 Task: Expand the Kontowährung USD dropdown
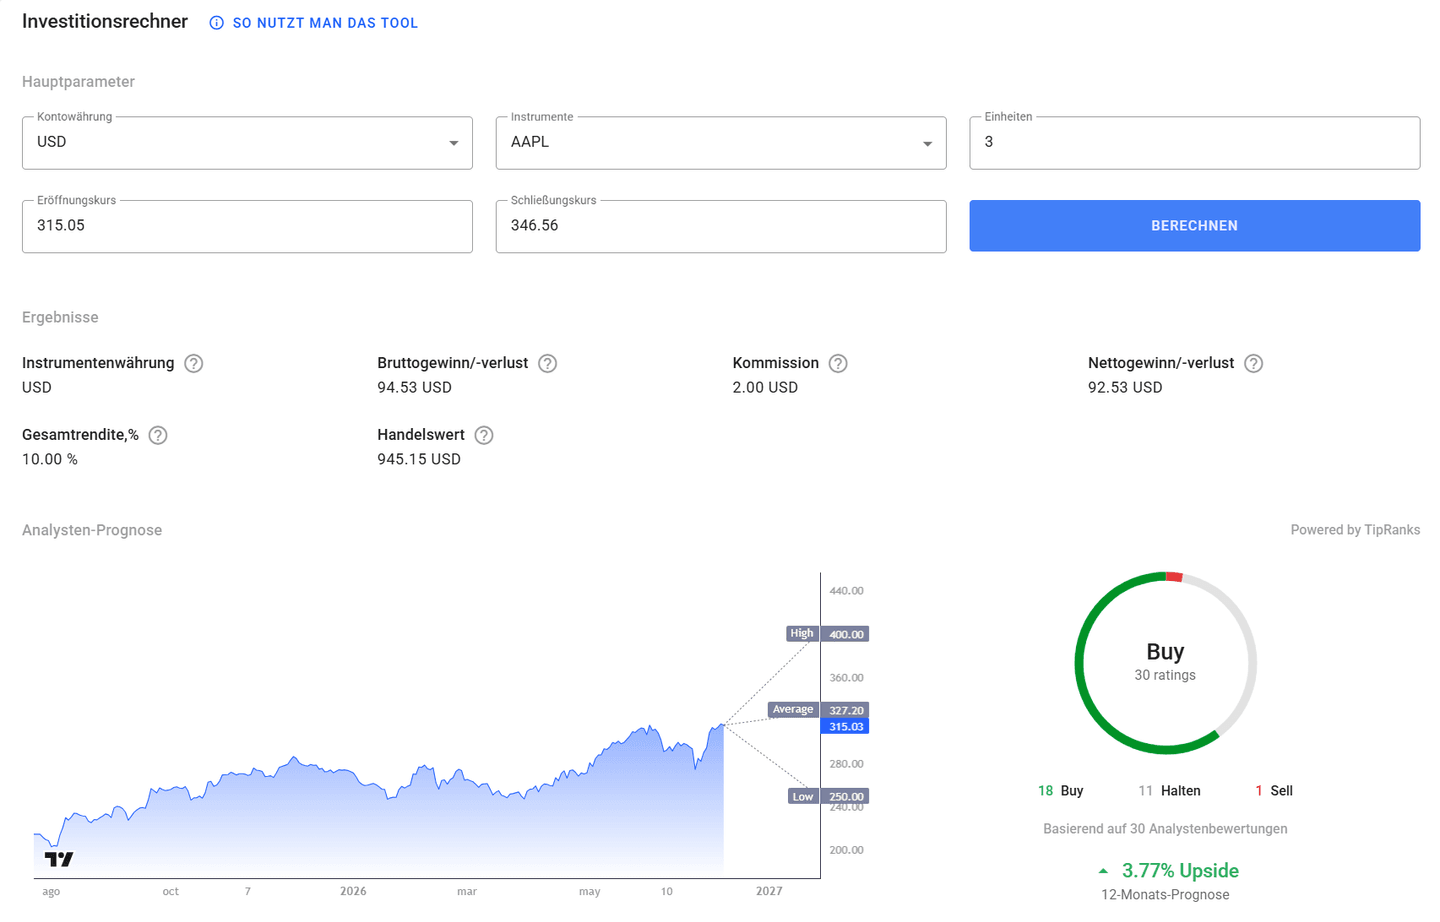[247, 143]
